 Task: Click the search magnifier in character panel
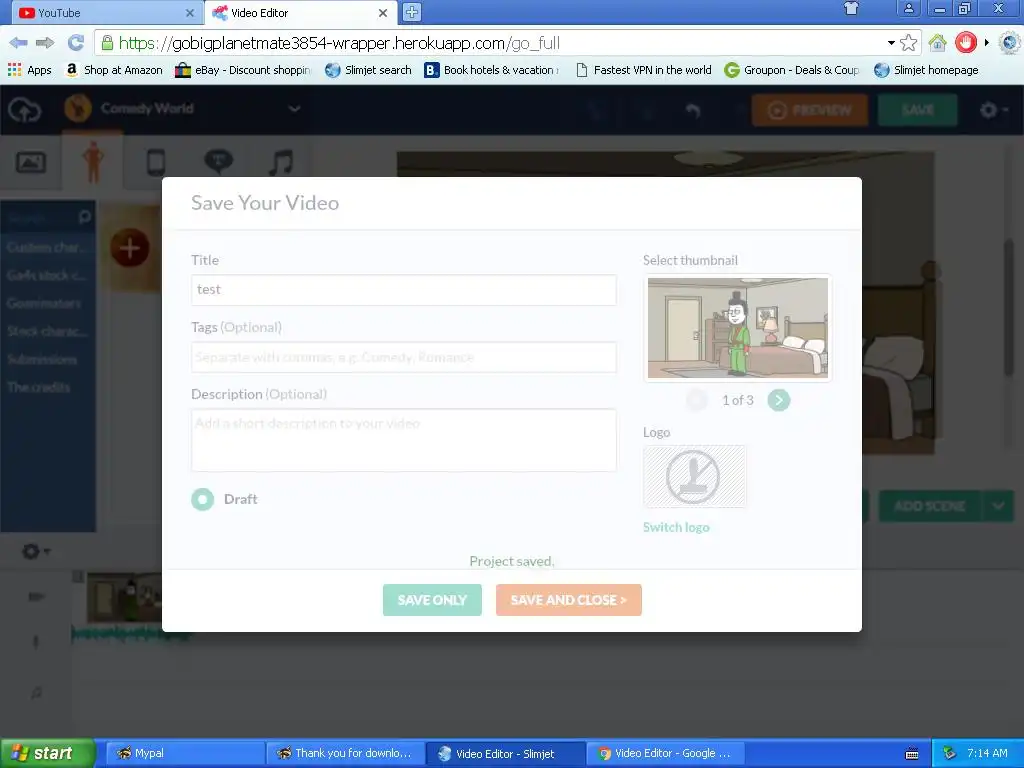pyautogui.click(x=85, y=216)
